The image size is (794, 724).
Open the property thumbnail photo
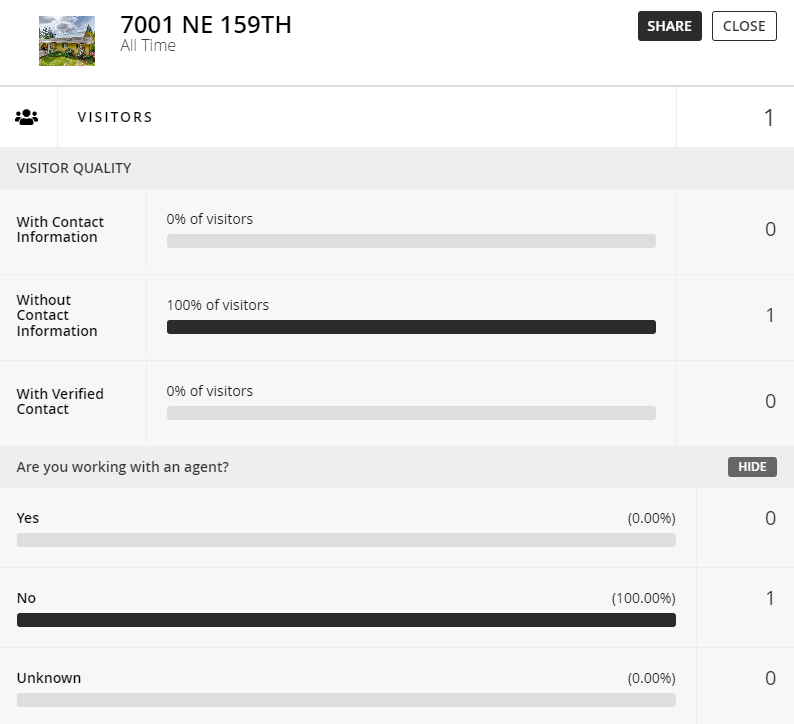tap(67, 41)
